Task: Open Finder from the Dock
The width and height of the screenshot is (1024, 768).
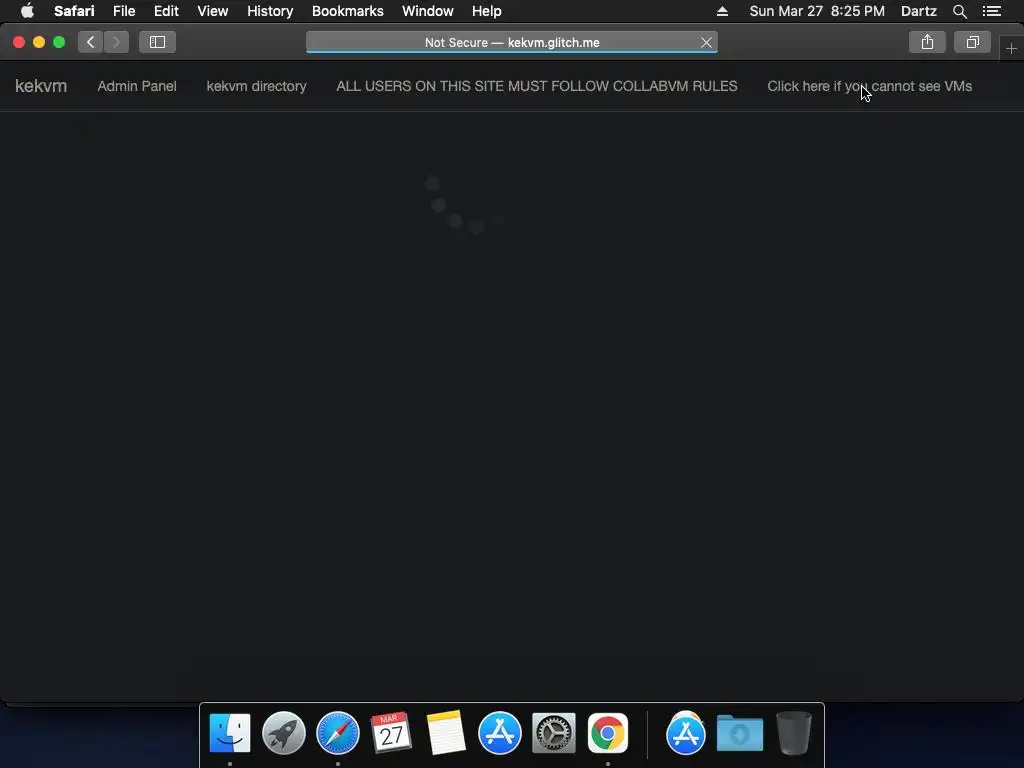Action: (x=230, y=733)
